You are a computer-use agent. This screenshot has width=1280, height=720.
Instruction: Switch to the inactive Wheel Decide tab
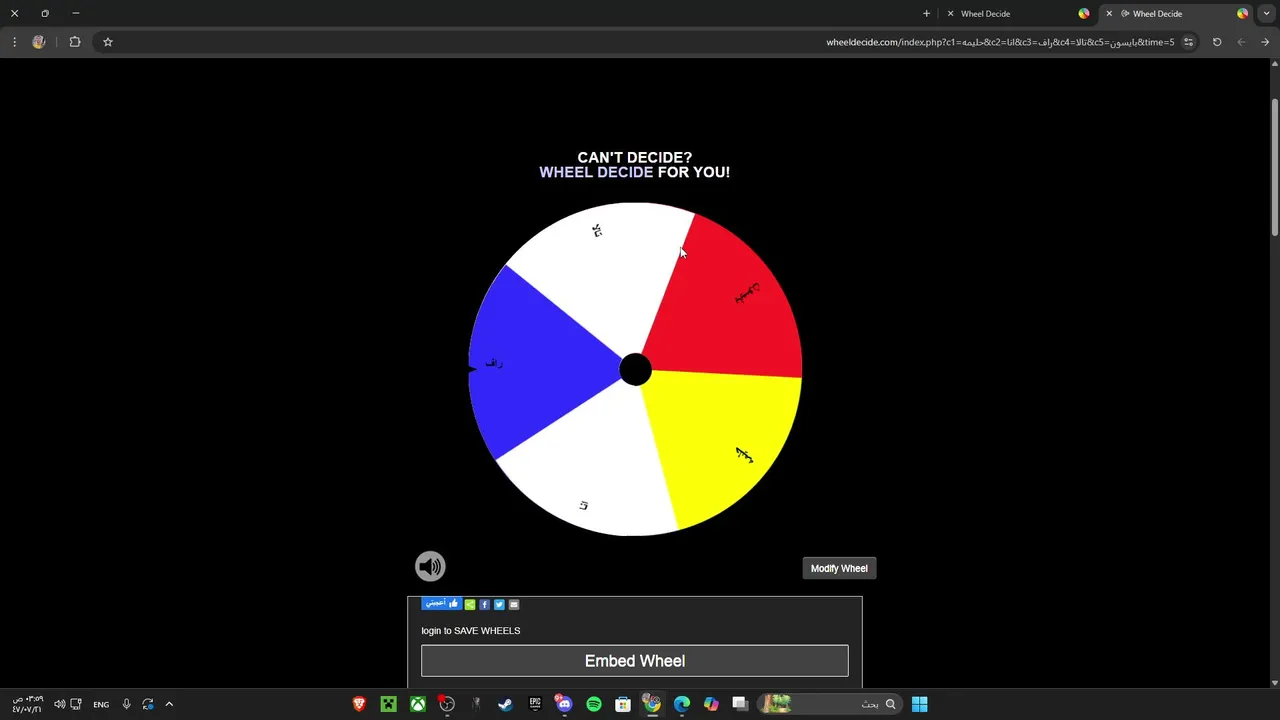coord(1017,14)
